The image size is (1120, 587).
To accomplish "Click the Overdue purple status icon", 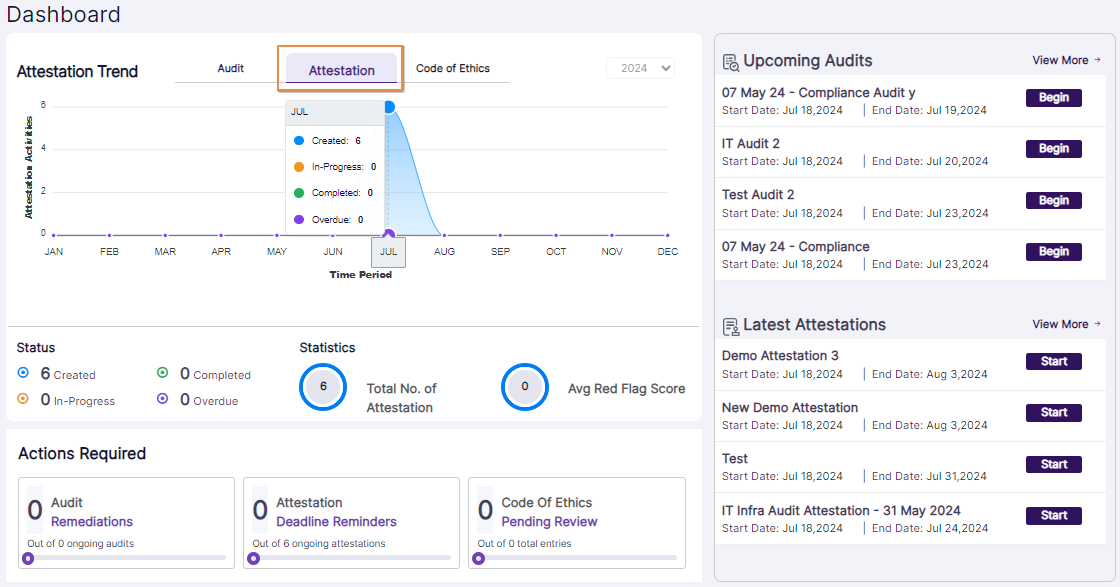I will point(162,399).
